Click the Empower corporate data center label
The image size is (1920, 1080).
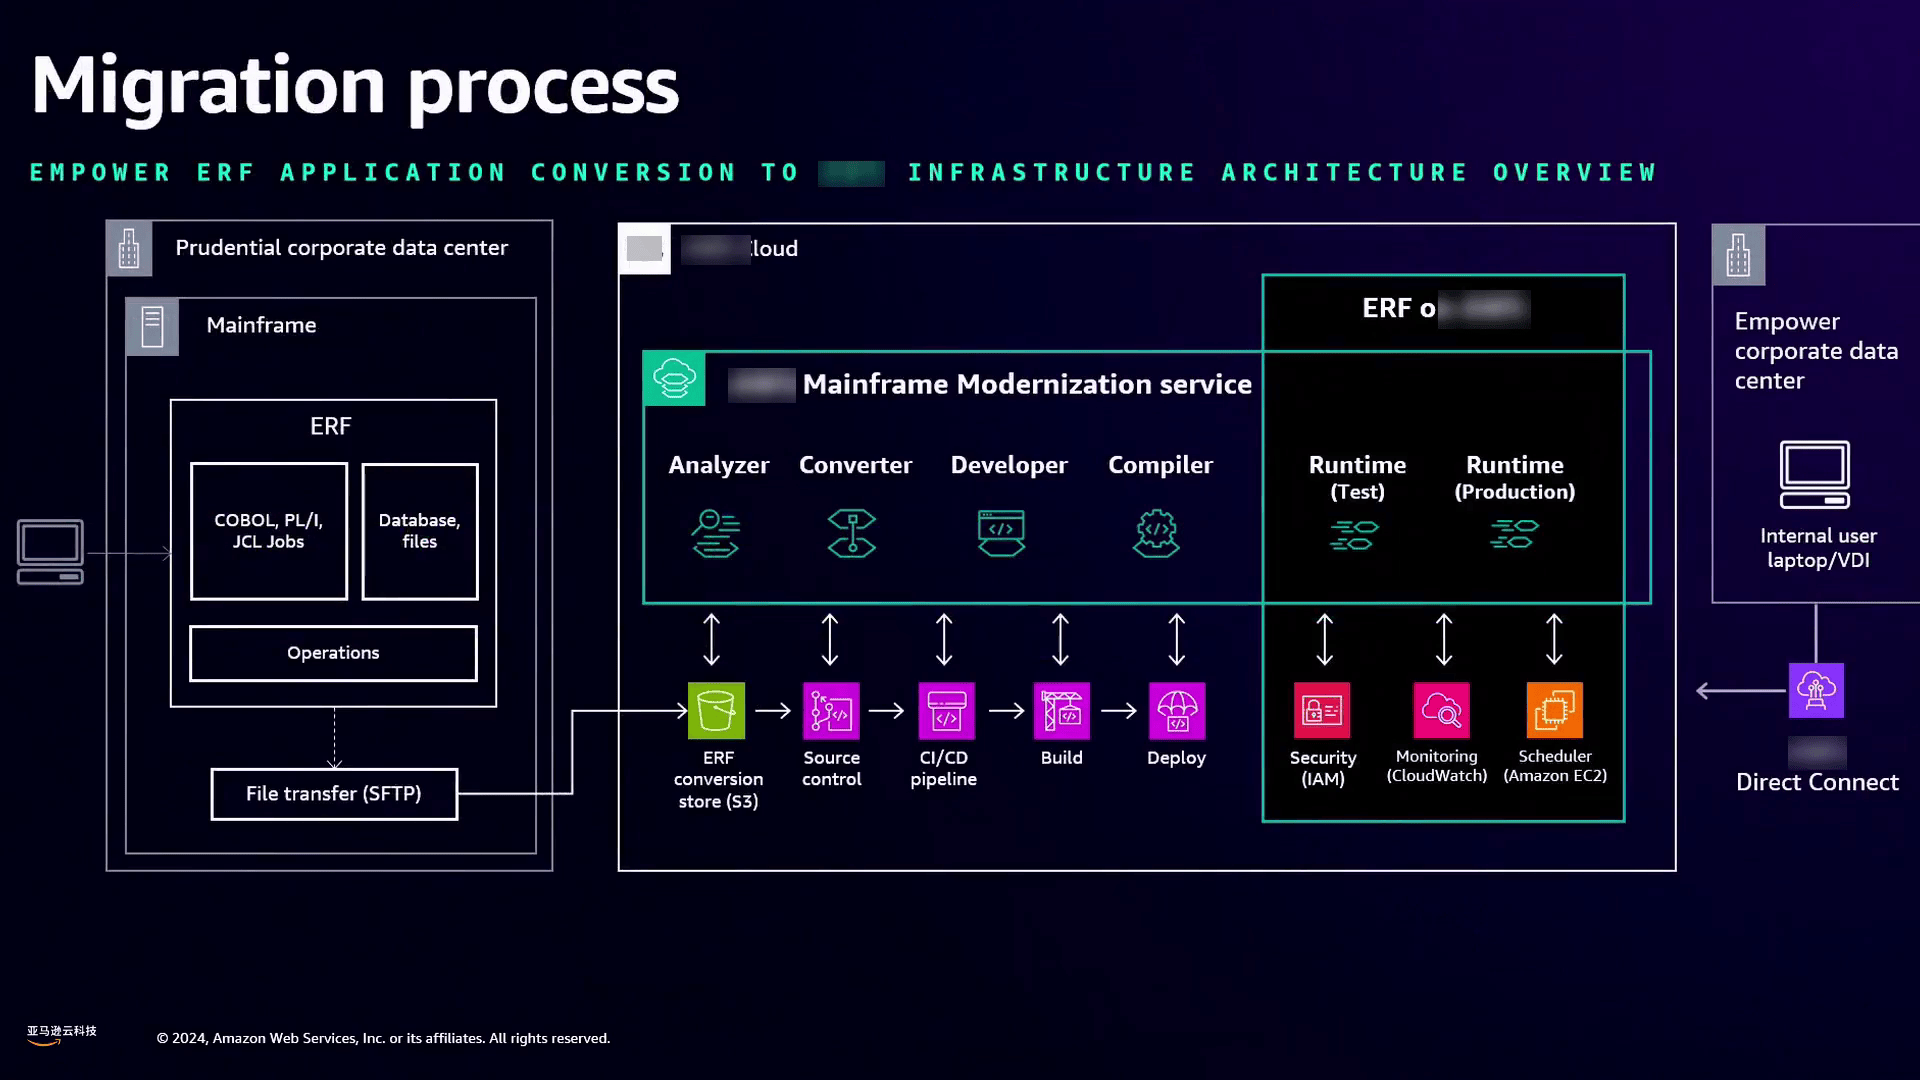click(1816, 351)
